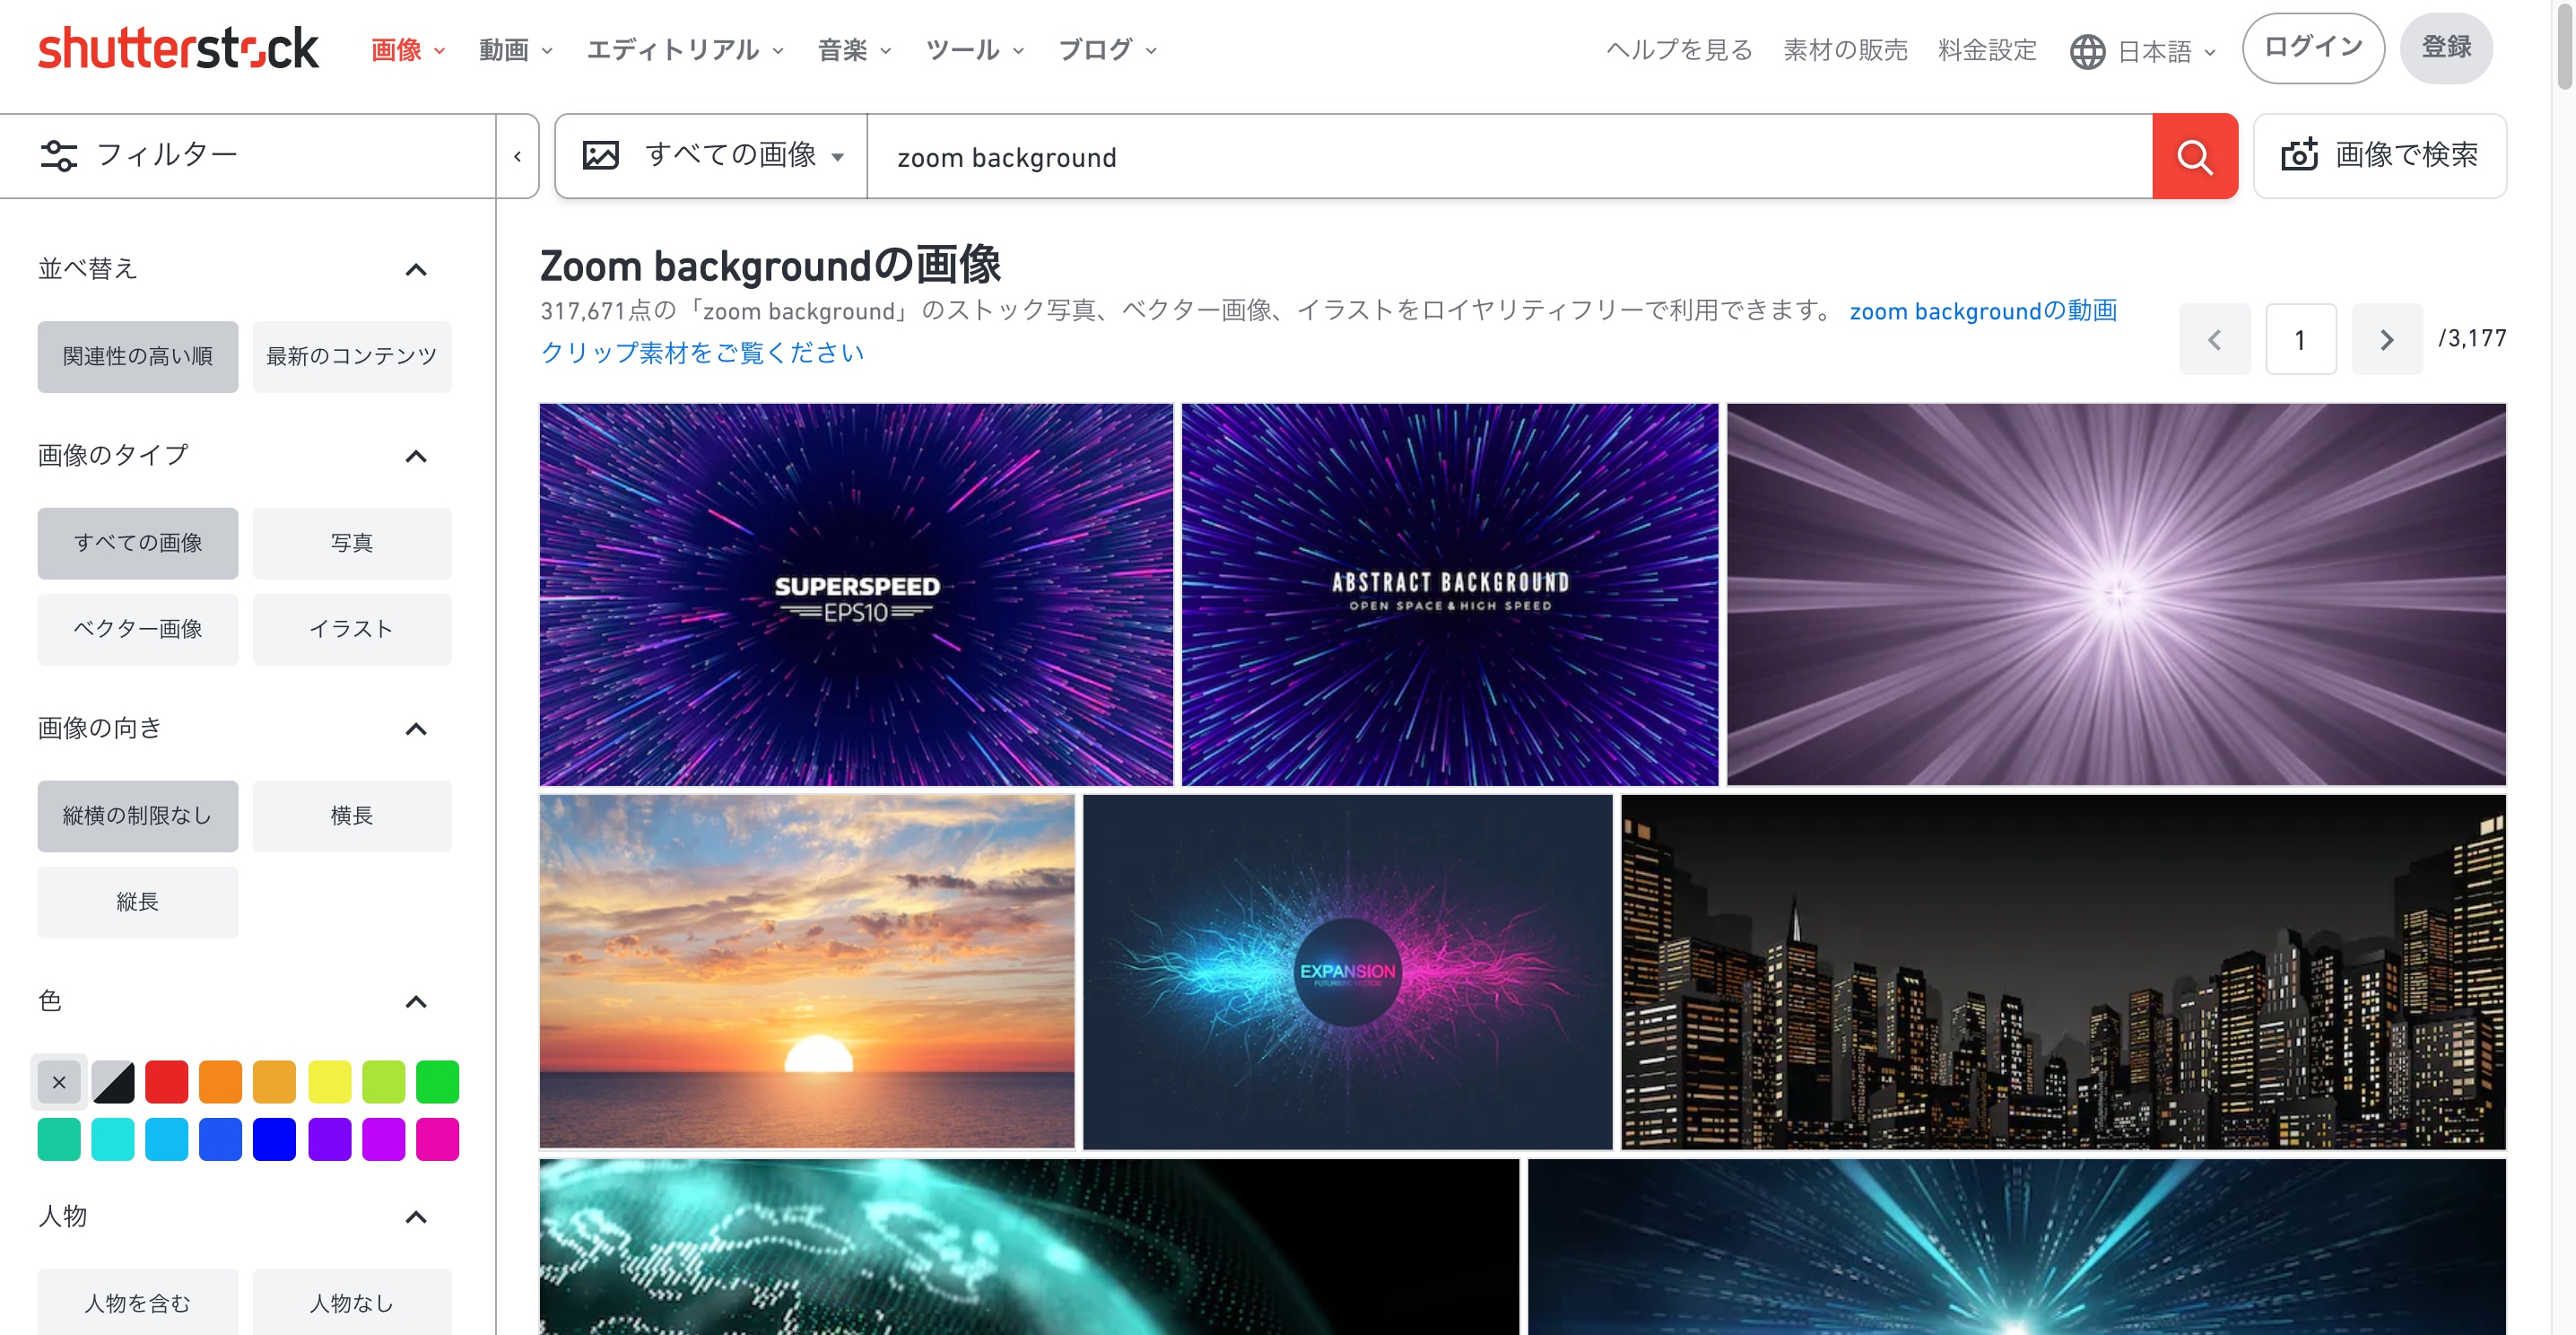Click the 登録 button

coord(2446,48)
